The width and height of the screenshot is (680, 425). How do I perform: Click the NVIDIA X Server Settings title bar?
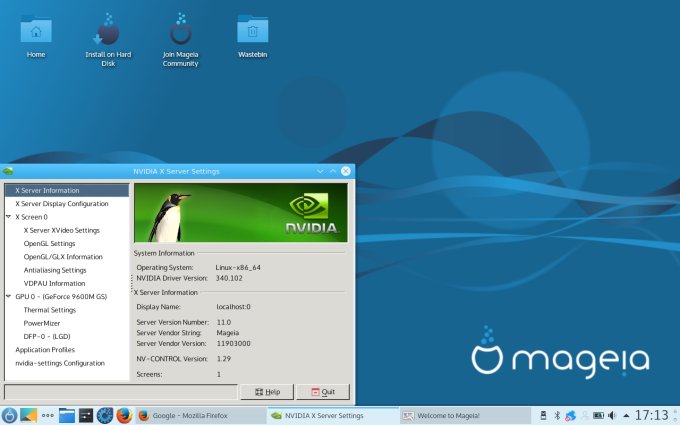pos(177,171)
